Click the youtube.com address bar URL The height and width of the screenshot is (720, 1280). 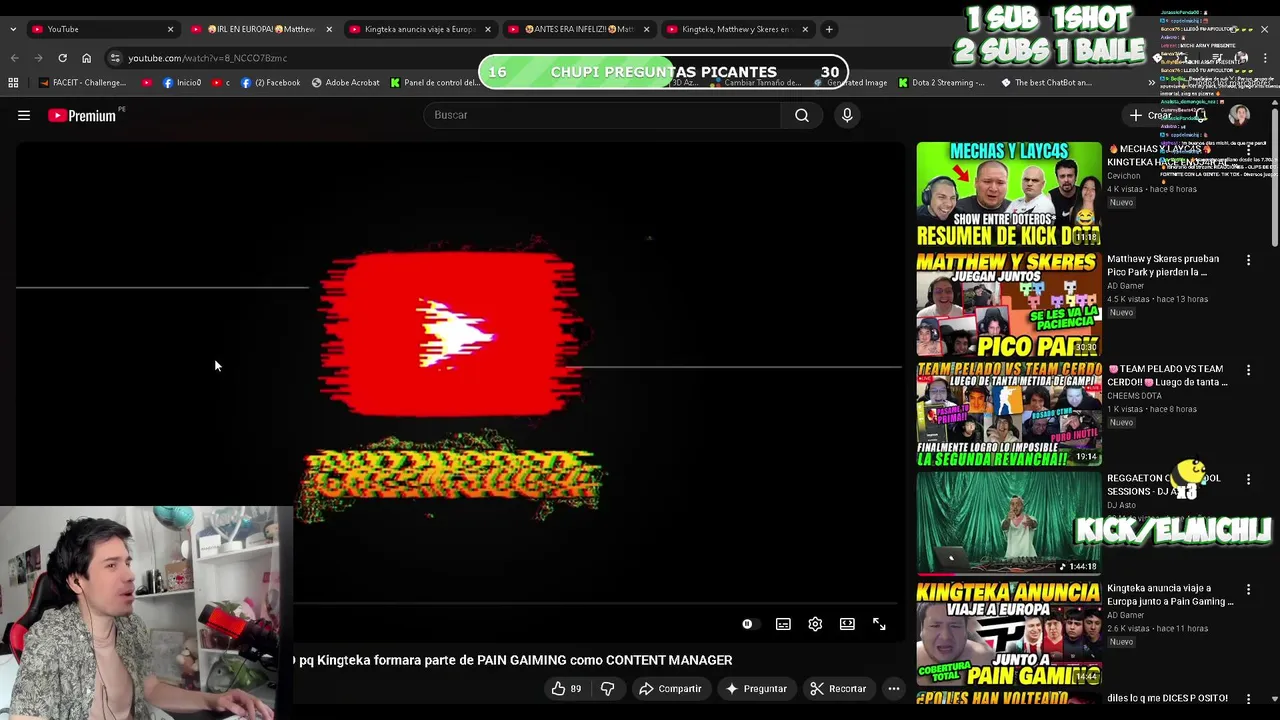coord(207,58)
